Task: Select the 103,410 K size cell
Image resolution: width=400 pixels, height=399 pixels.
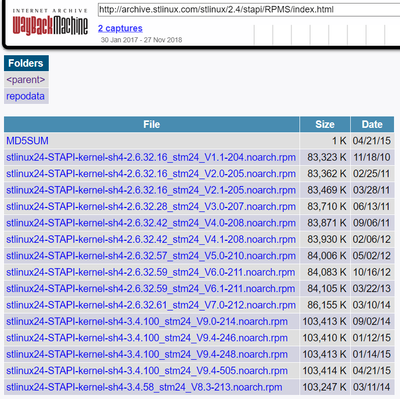Action: (x=325, y=338)
